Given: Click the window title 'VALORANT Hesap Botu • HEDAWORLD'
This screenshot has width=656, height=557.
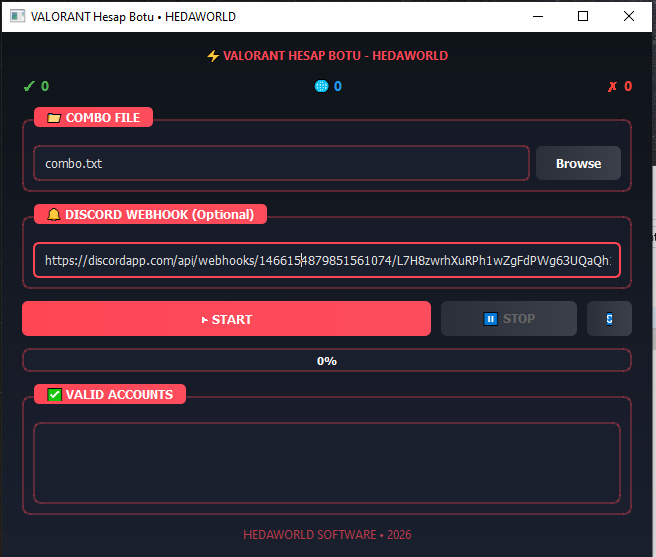Looking at the screenshot, I should point(133,17).
